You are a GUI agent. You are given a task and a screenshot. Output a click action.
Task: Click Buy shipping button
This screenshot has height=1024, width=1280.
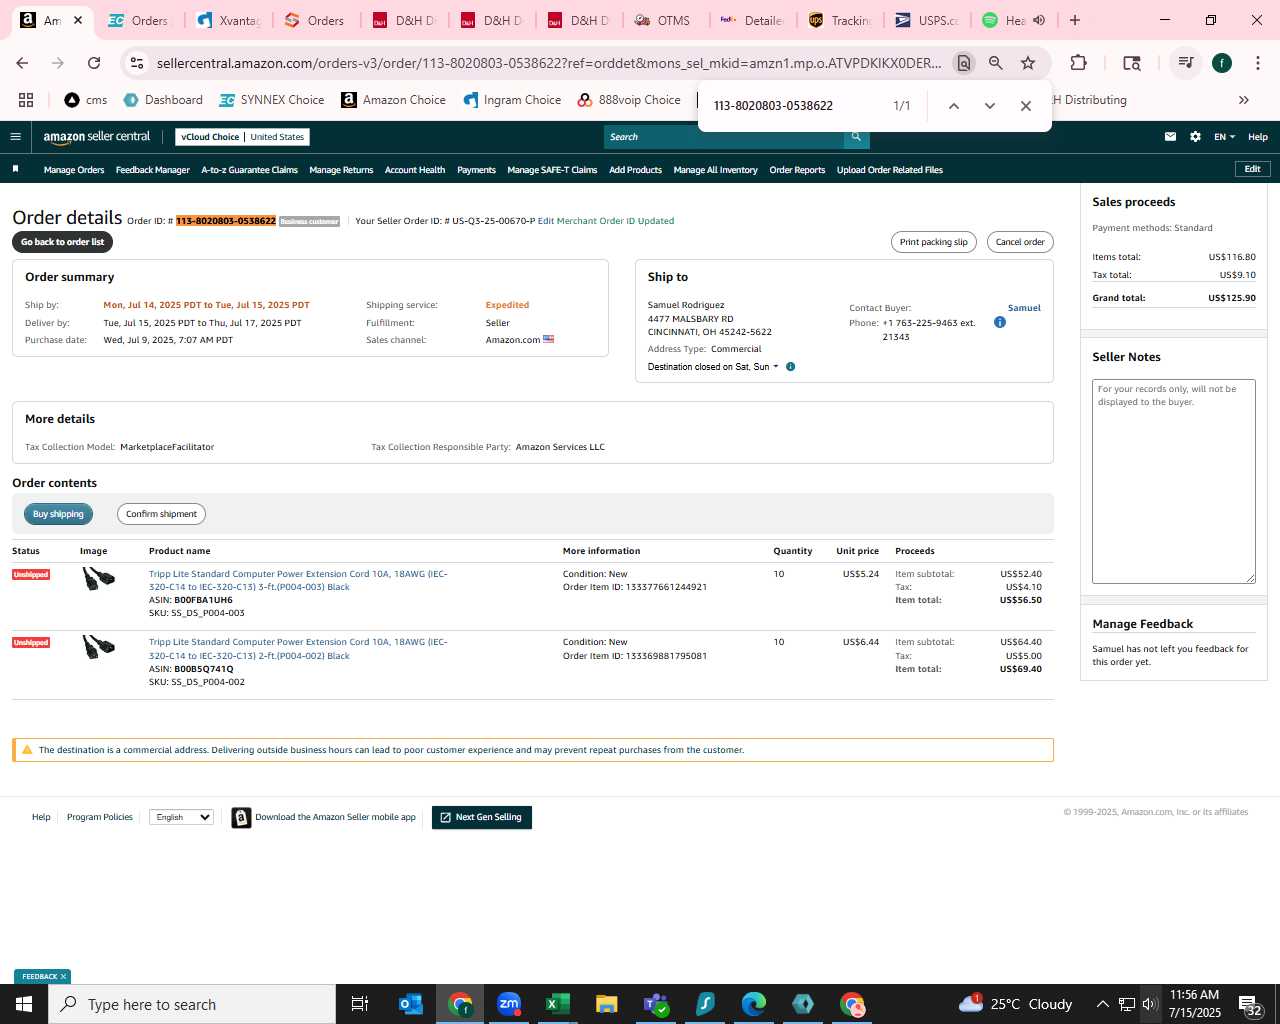58,514
